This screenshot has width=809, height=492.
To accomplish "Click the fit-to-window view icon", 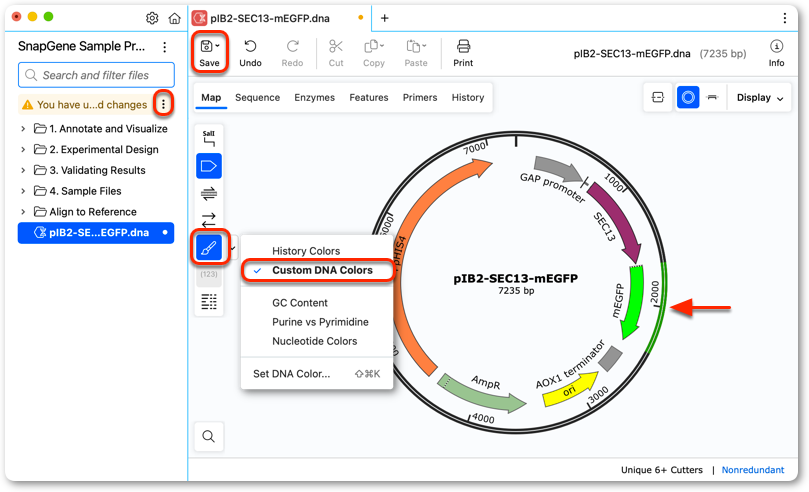I will [x=658, y=97].
